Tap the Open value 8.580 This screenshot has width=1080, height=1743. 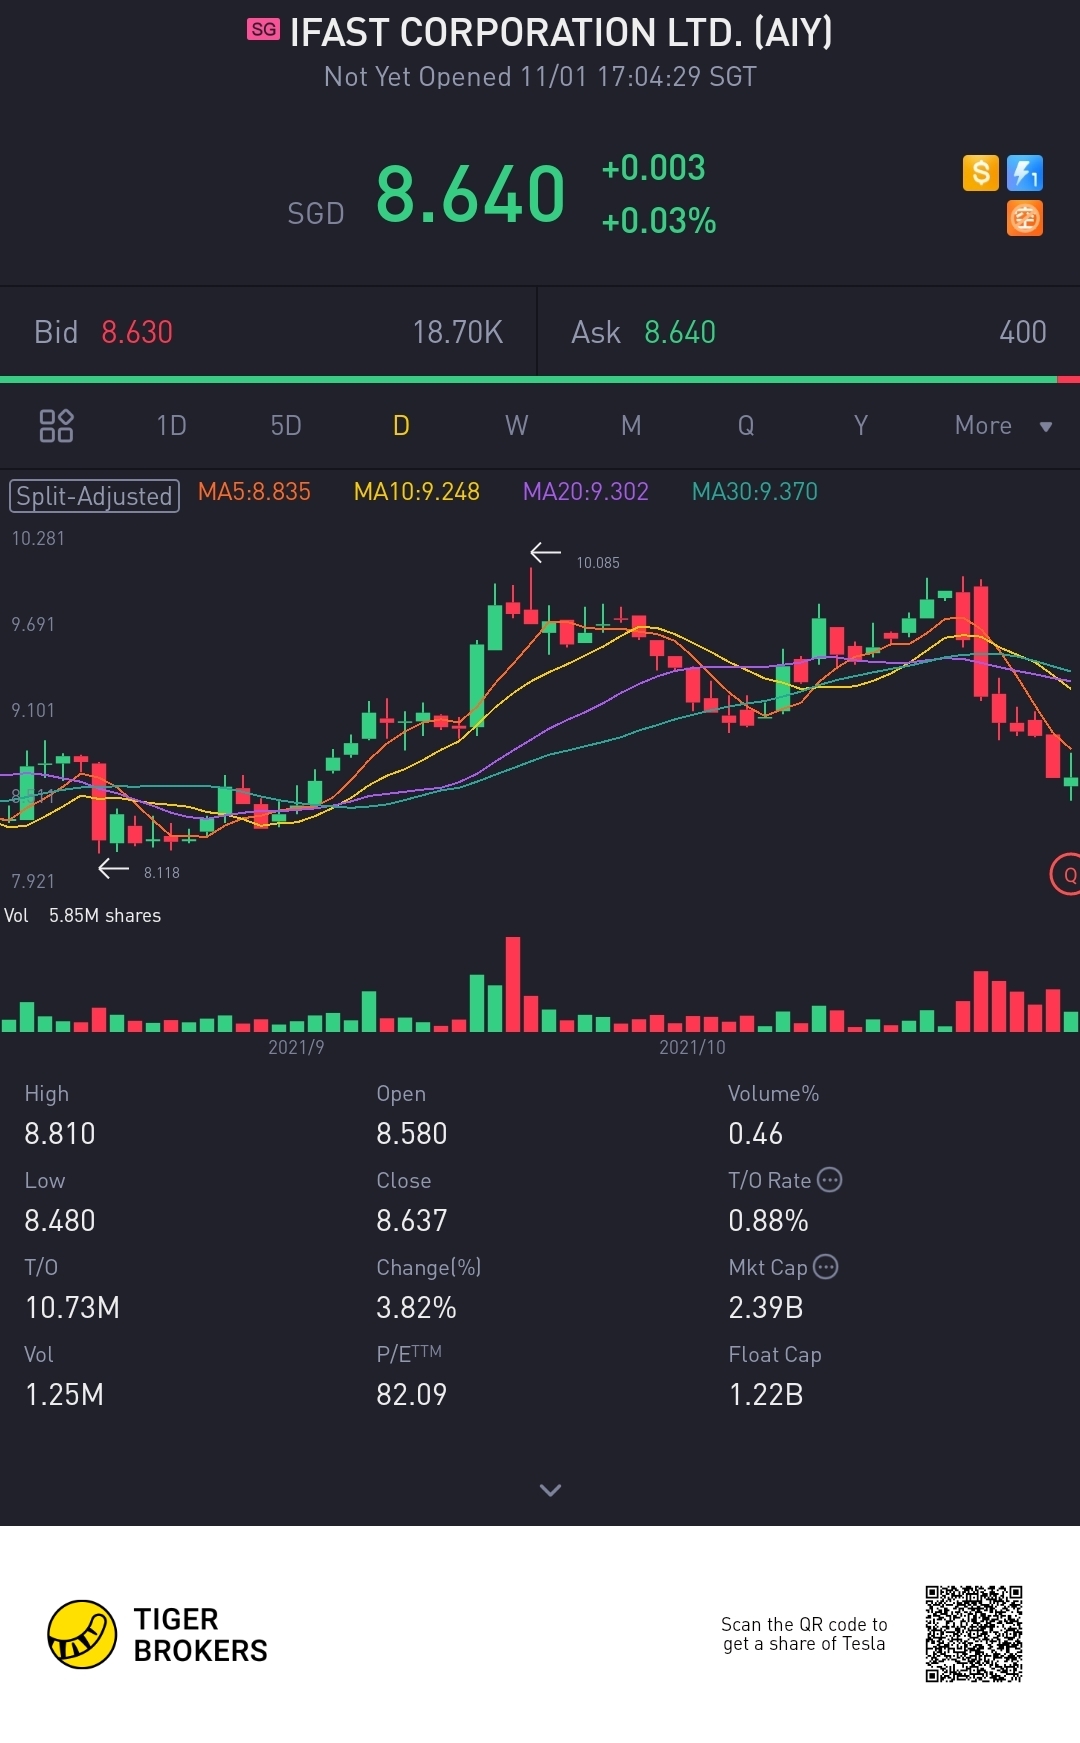click(x=412, y=1134)
